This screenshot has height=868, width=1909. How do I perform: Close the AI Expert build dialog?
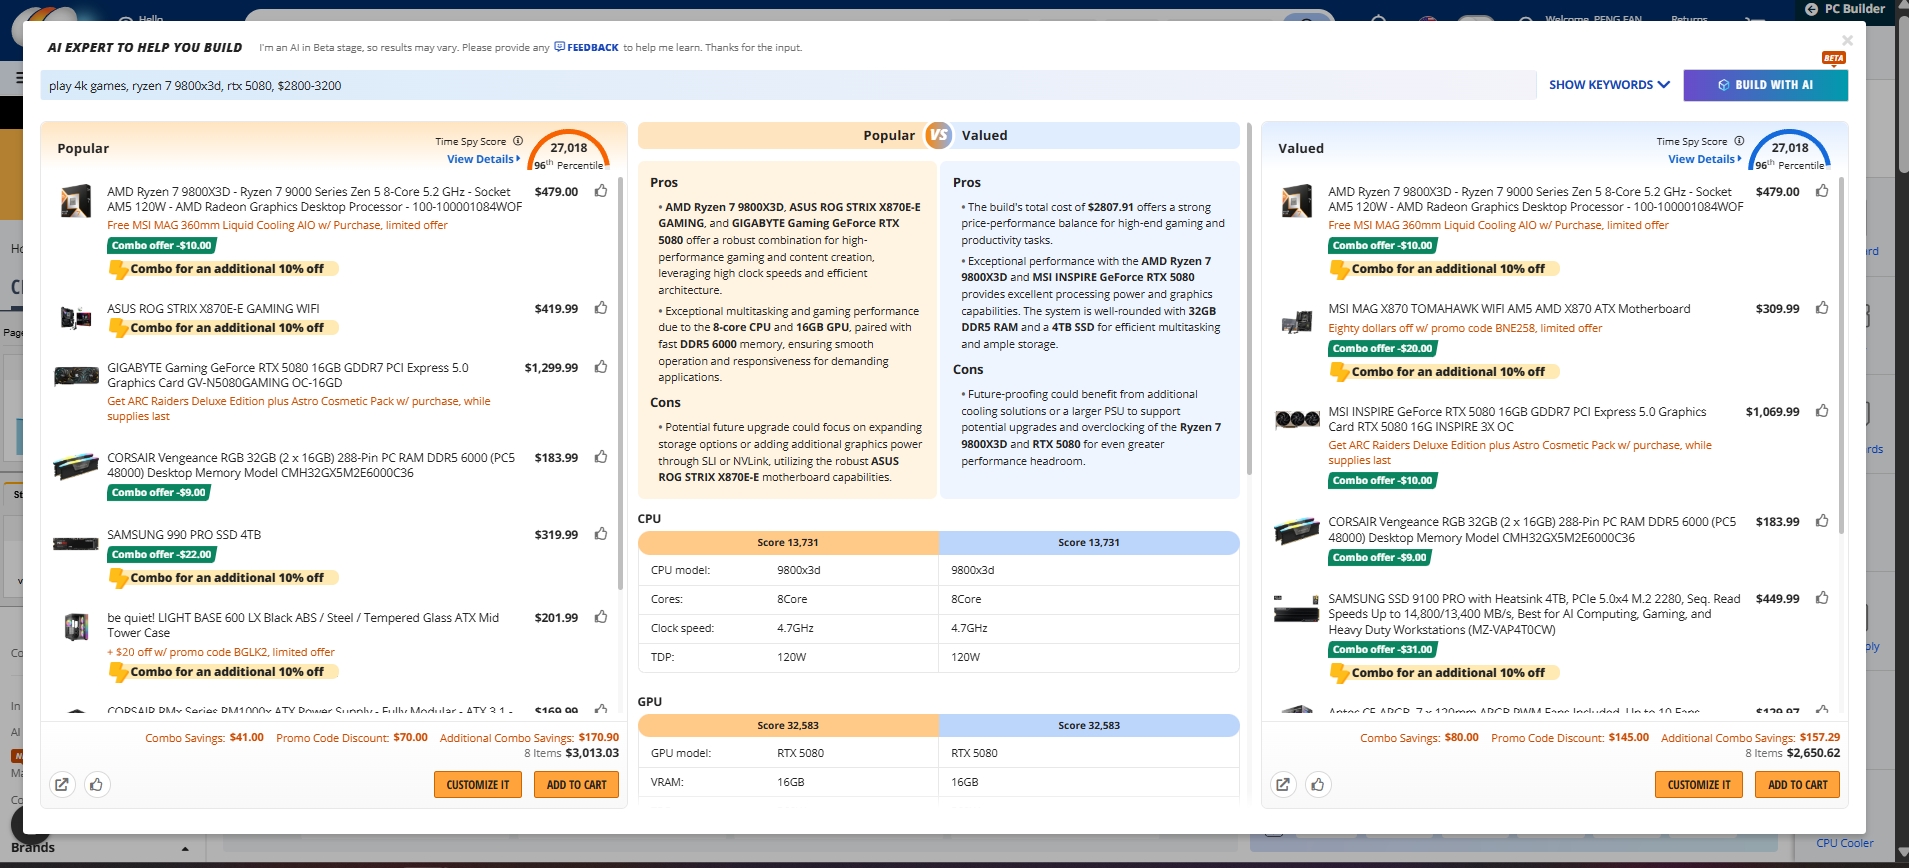[x=1847, y=41]
